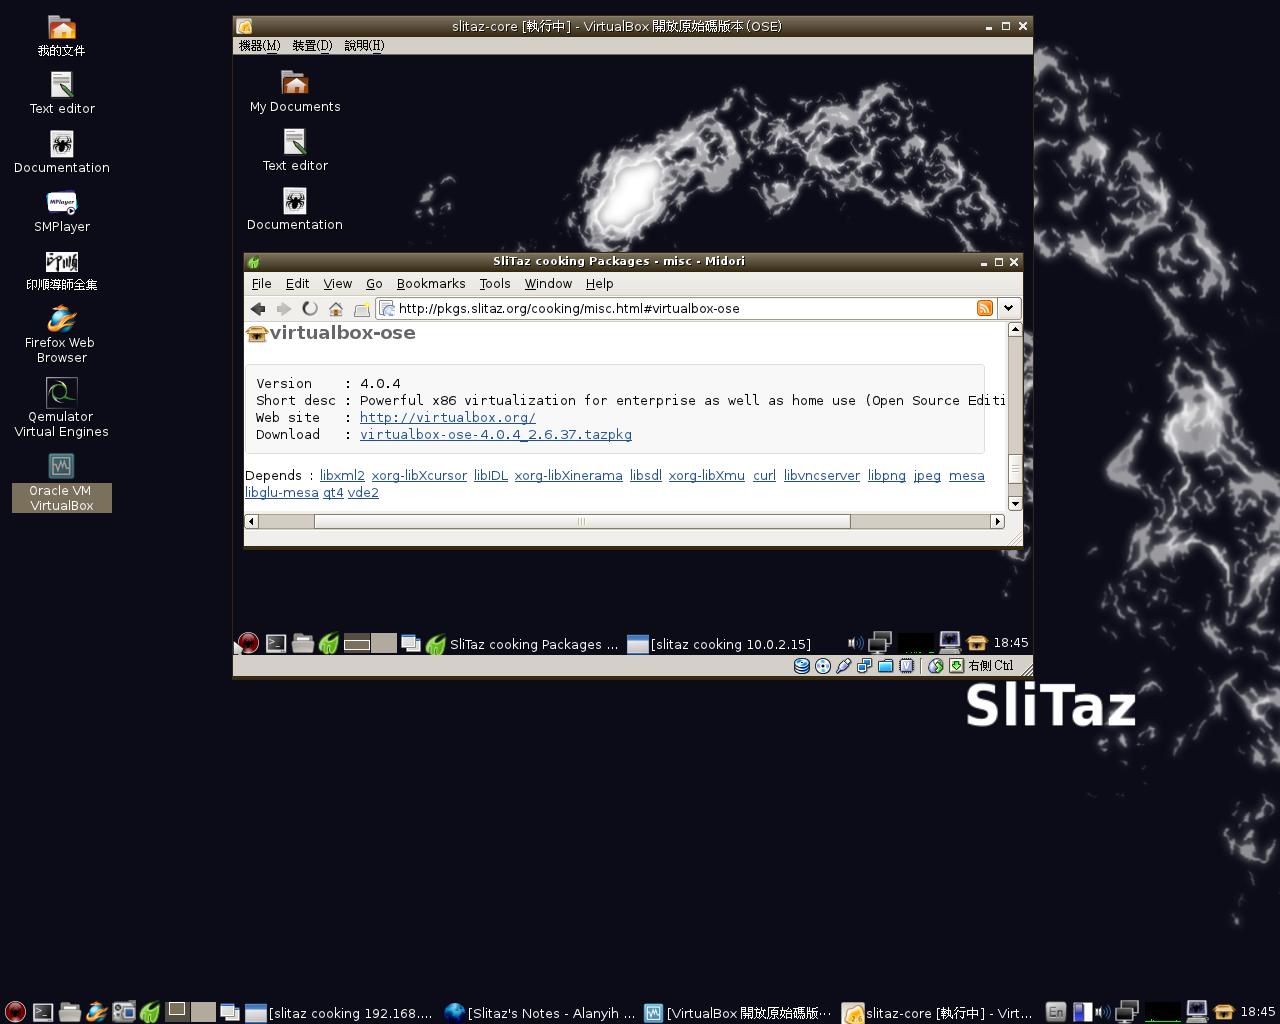
Task: Click the RSS feed icon in address bar
Action: coord(985,308)
